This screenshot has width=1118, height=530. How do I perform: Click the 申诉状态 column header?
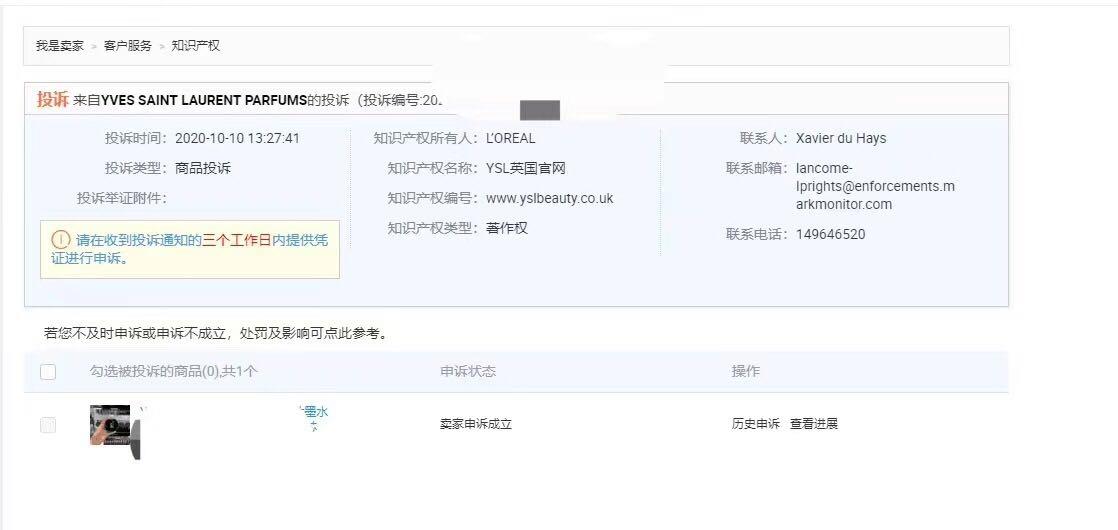point(468,371)
